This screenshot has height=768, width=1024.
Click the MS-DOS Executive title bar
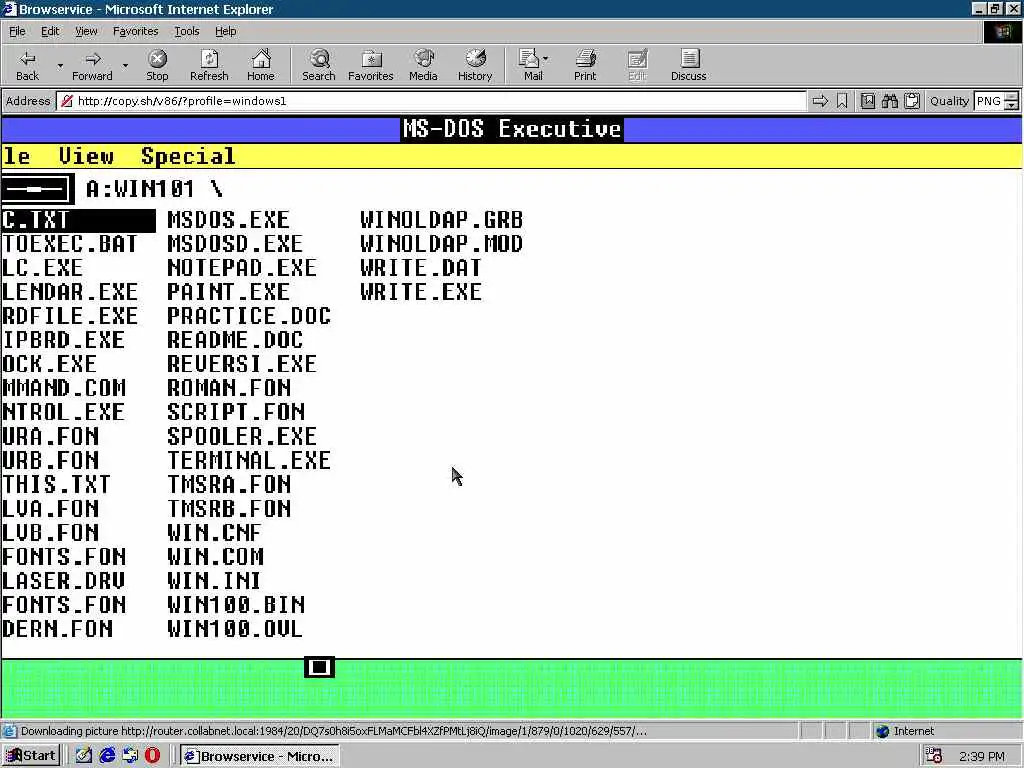coord(511,129)
